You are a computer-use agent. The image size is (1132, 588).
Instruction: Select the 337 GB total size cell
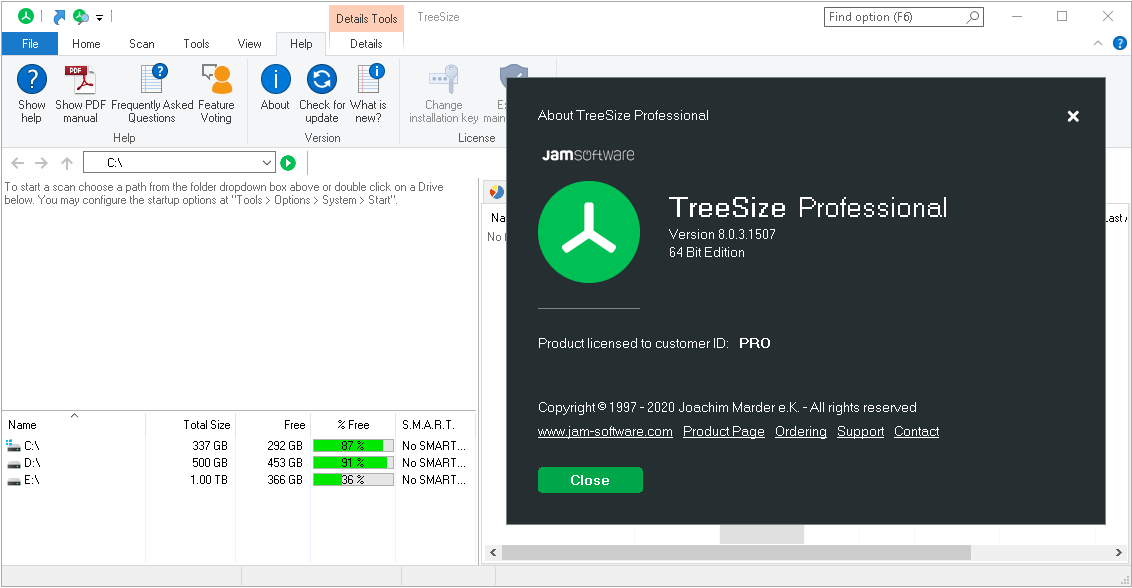click(x=210, y=446)
